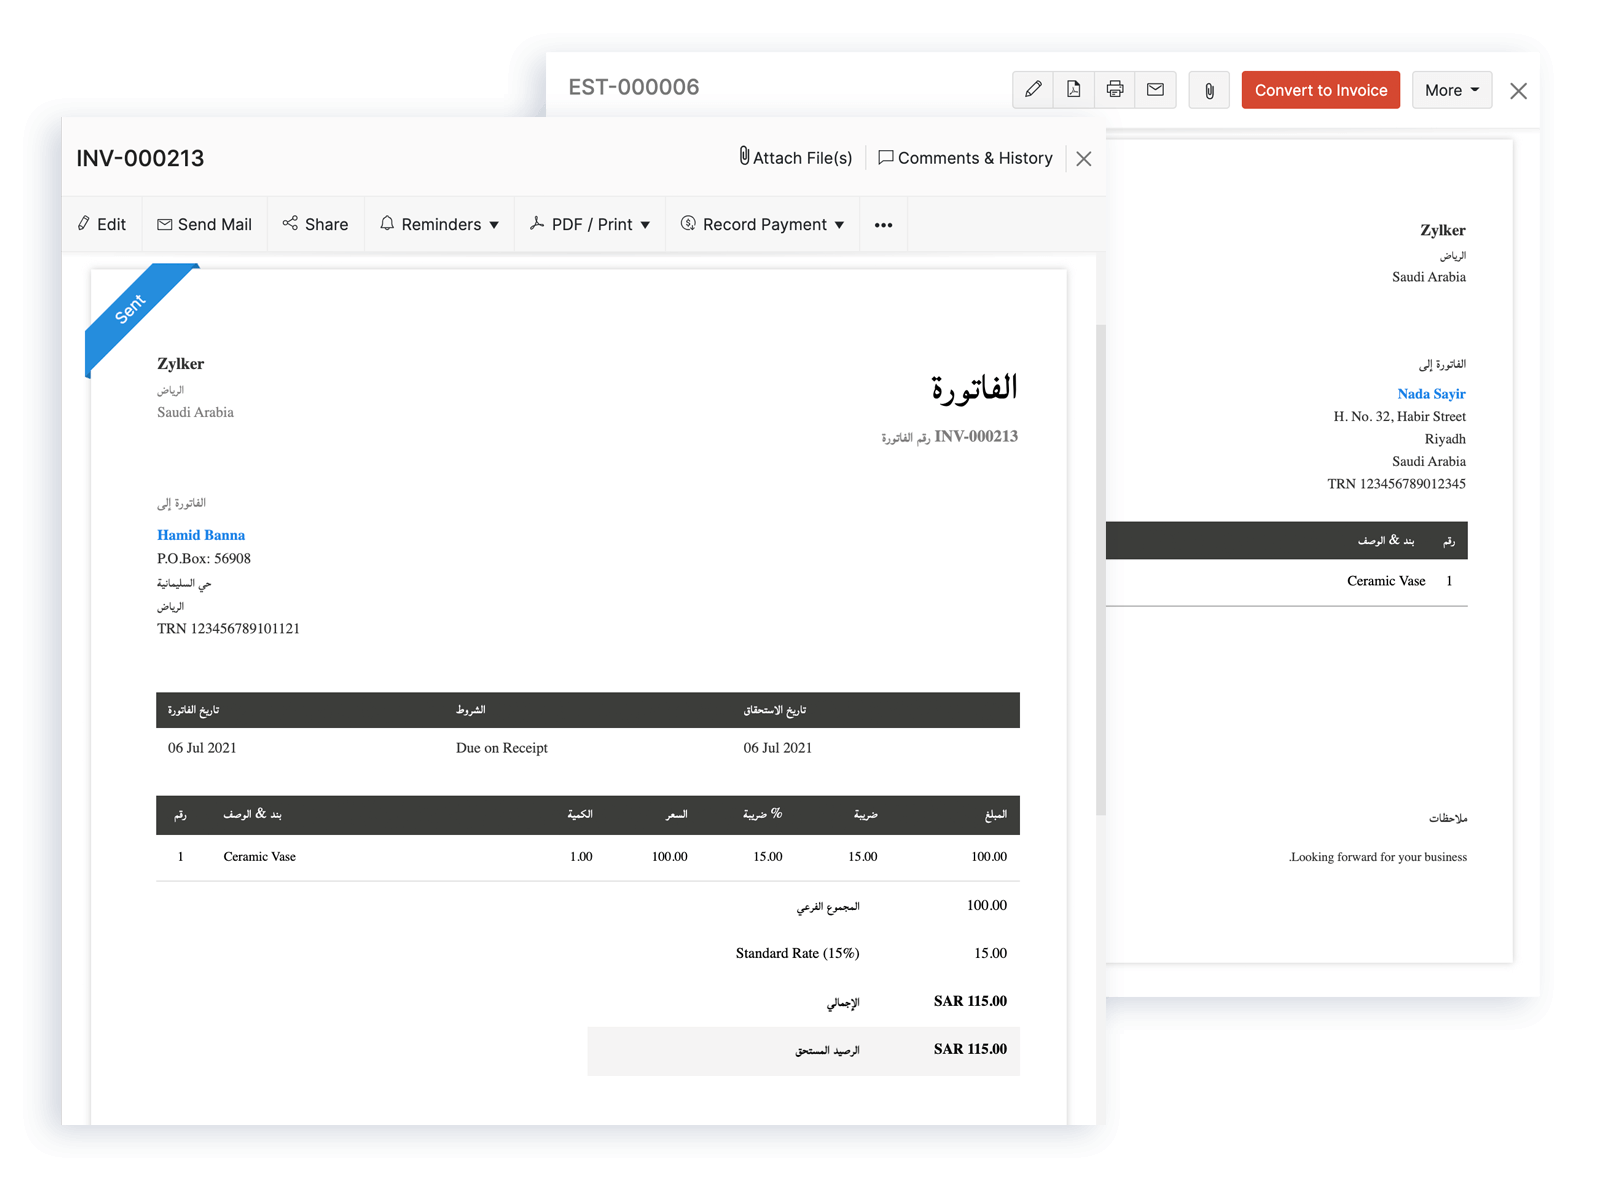This screenshot has width=1600, height=1200.
Task: Open the More dropdown on the estimate header
Action: point(1451,90)
